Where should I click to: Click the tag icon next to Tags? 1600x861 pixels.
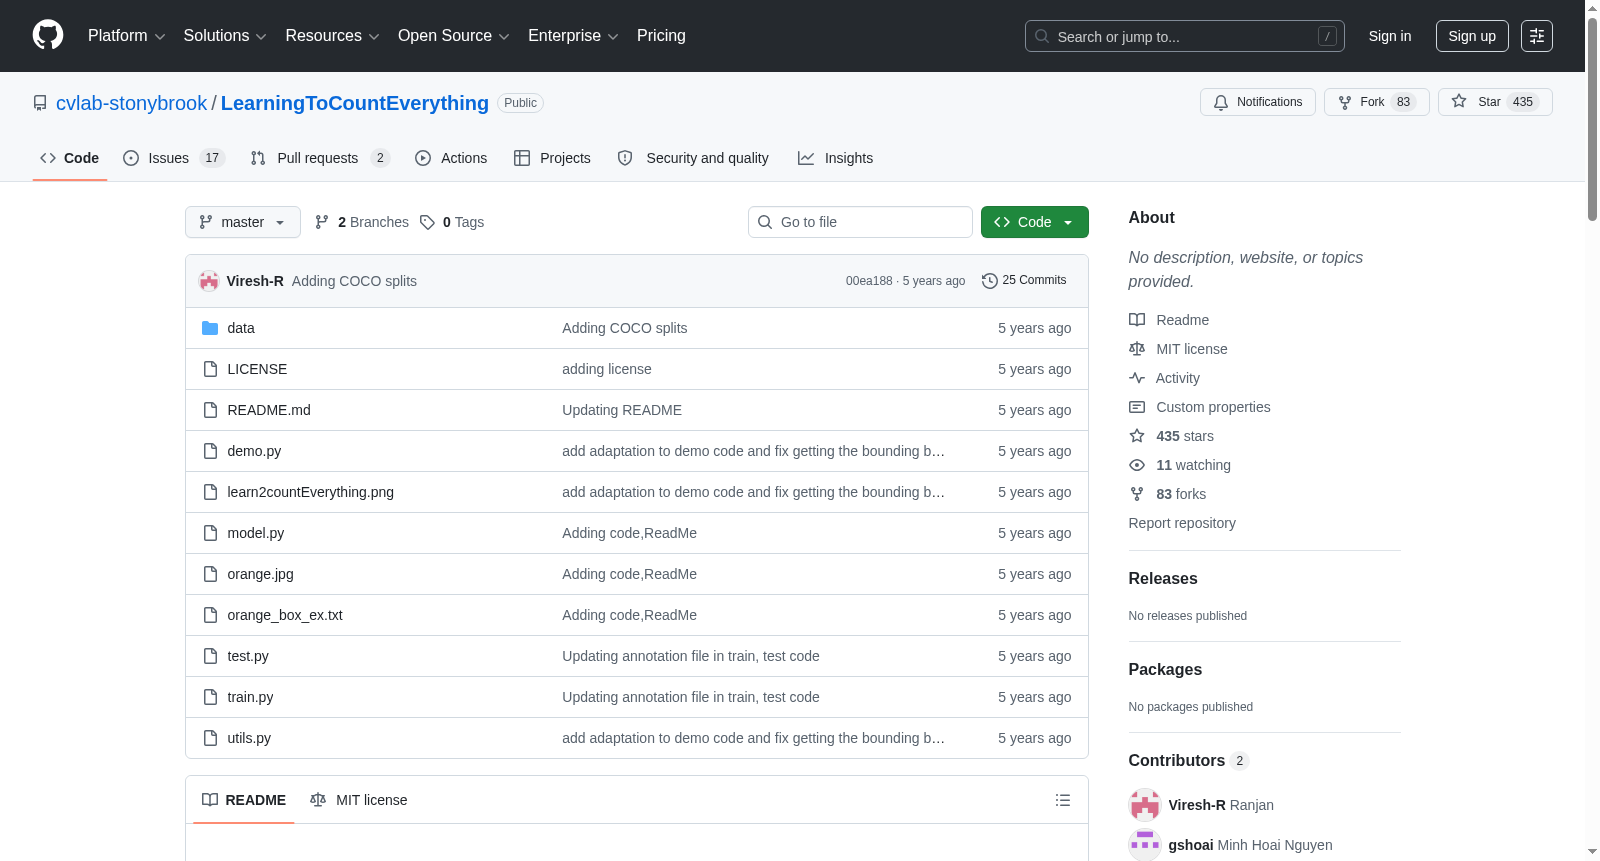tap(427, 222)
